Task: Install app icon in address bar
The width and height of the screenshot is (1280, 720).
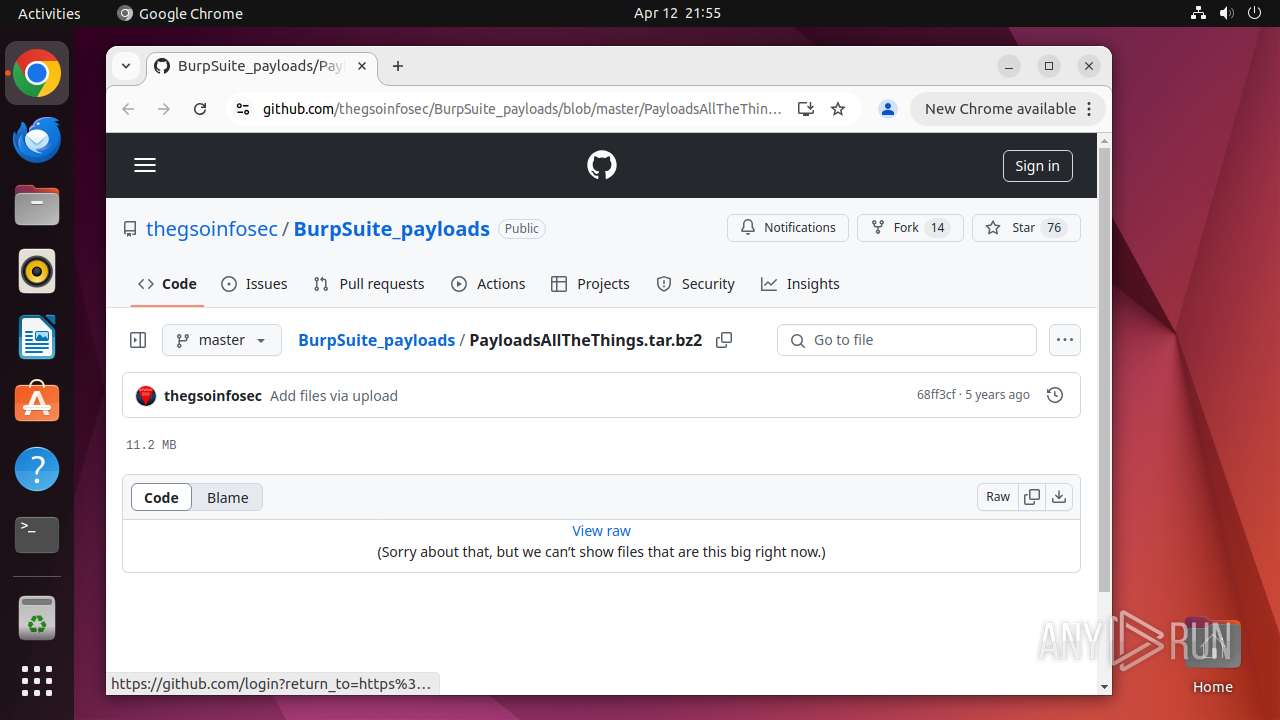Action: coord(806,109)
